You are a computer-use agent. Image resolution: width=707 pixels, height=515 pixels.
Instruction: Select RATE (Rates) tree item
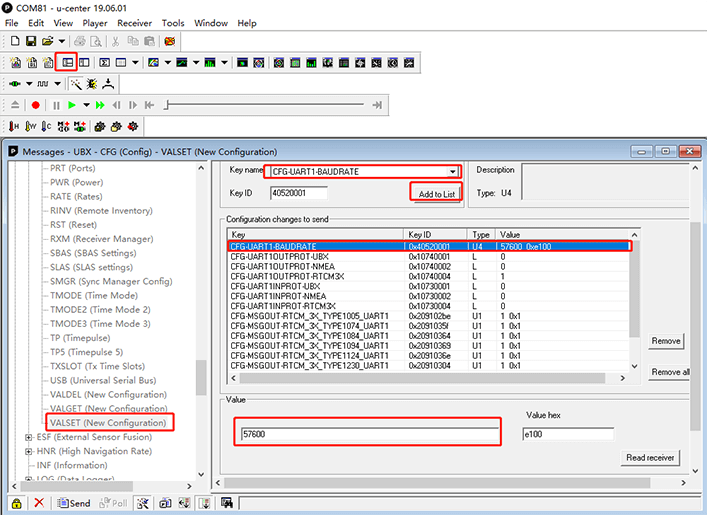(76, 197)
